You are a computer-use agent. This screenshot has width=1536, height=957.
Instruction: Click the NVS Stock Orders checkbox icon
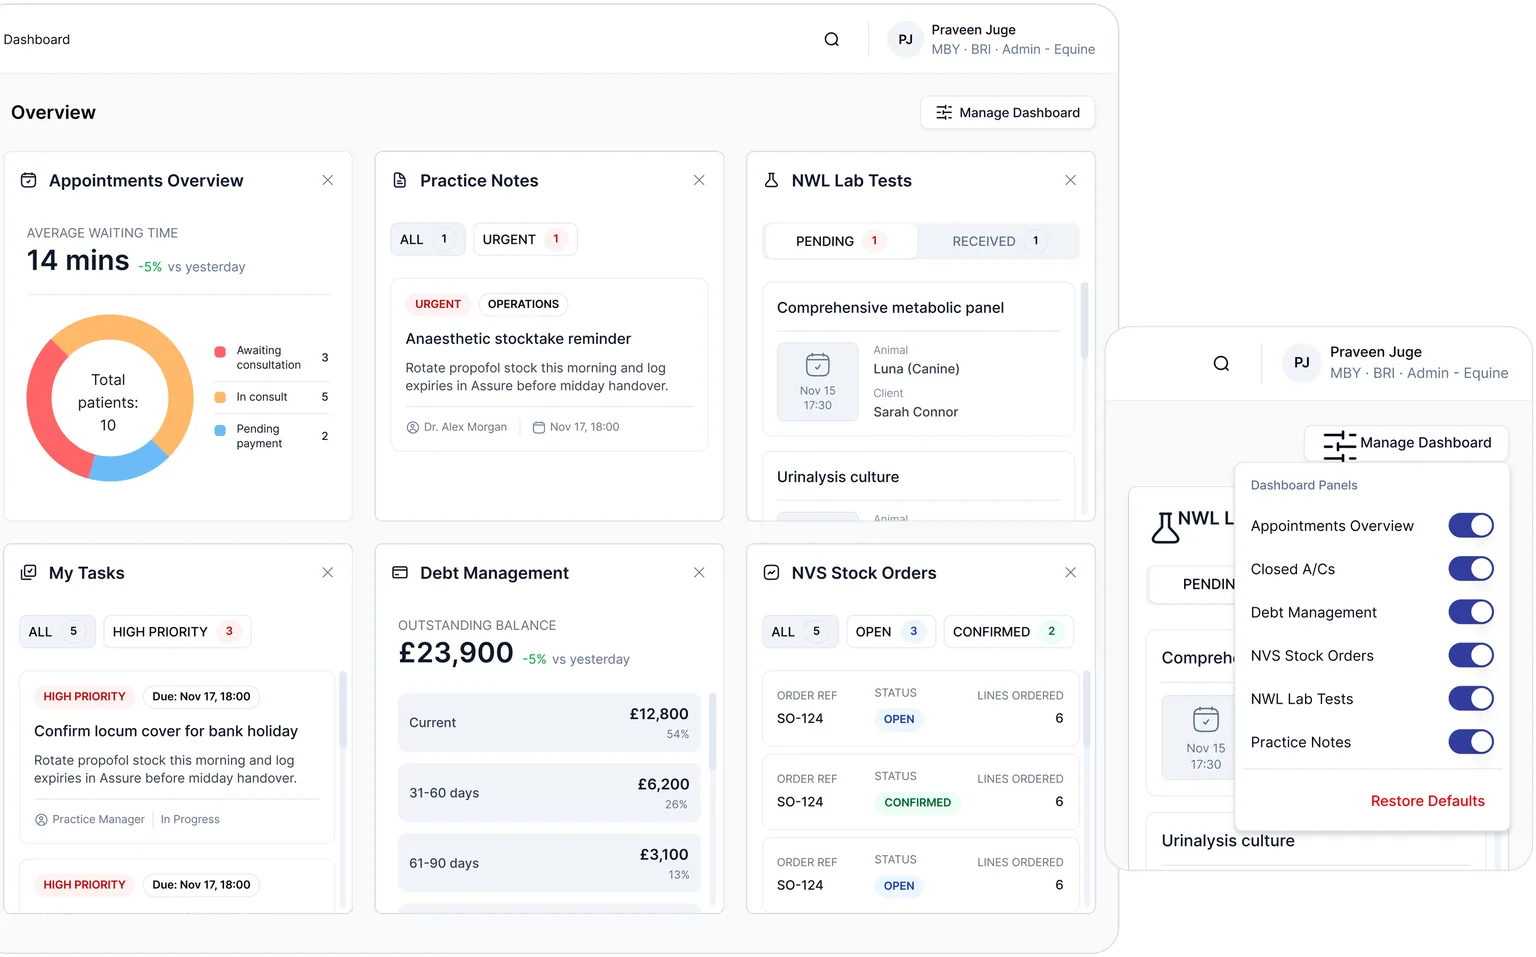[771, 573]
